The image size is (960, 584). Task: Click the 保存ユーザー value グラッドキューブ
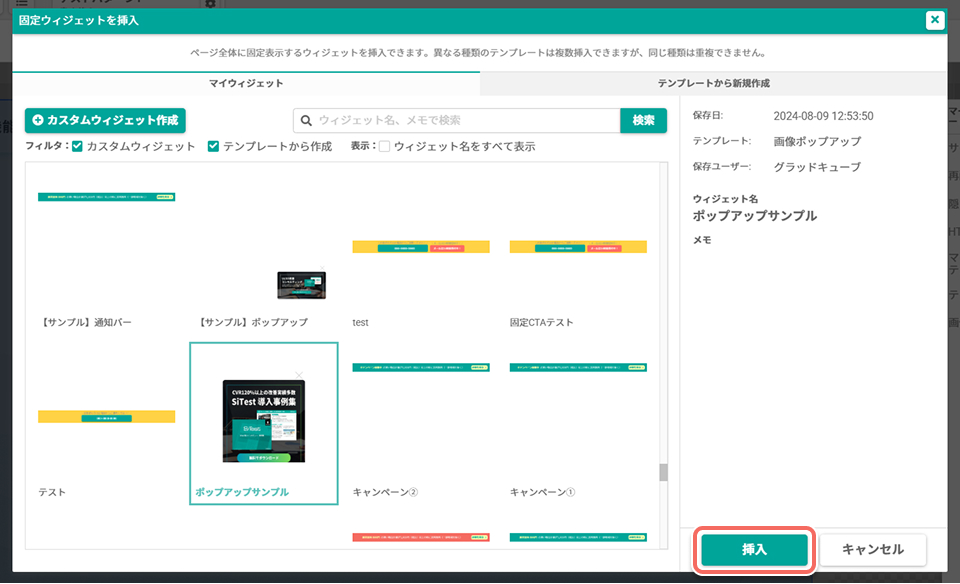pos(817,167)
